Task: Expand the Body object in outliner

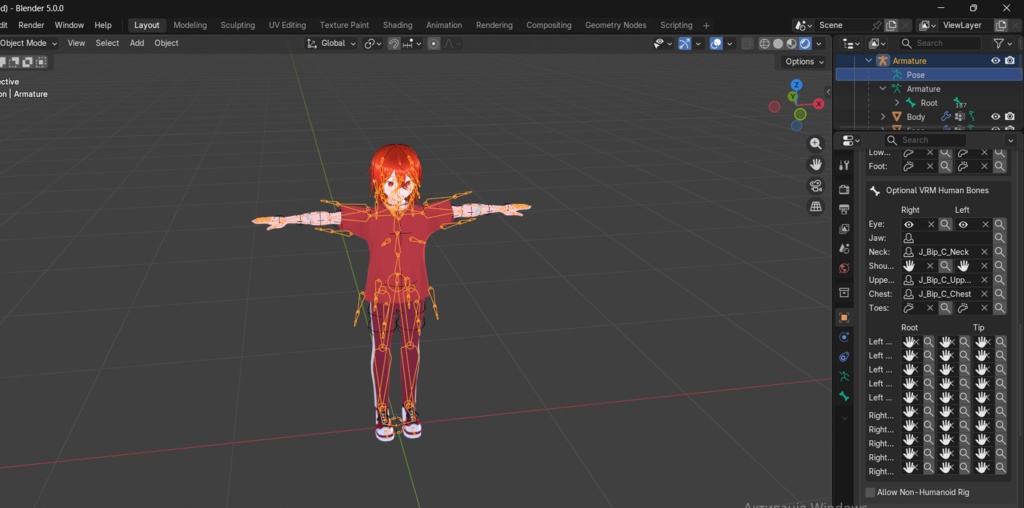Action: (883, 116)
